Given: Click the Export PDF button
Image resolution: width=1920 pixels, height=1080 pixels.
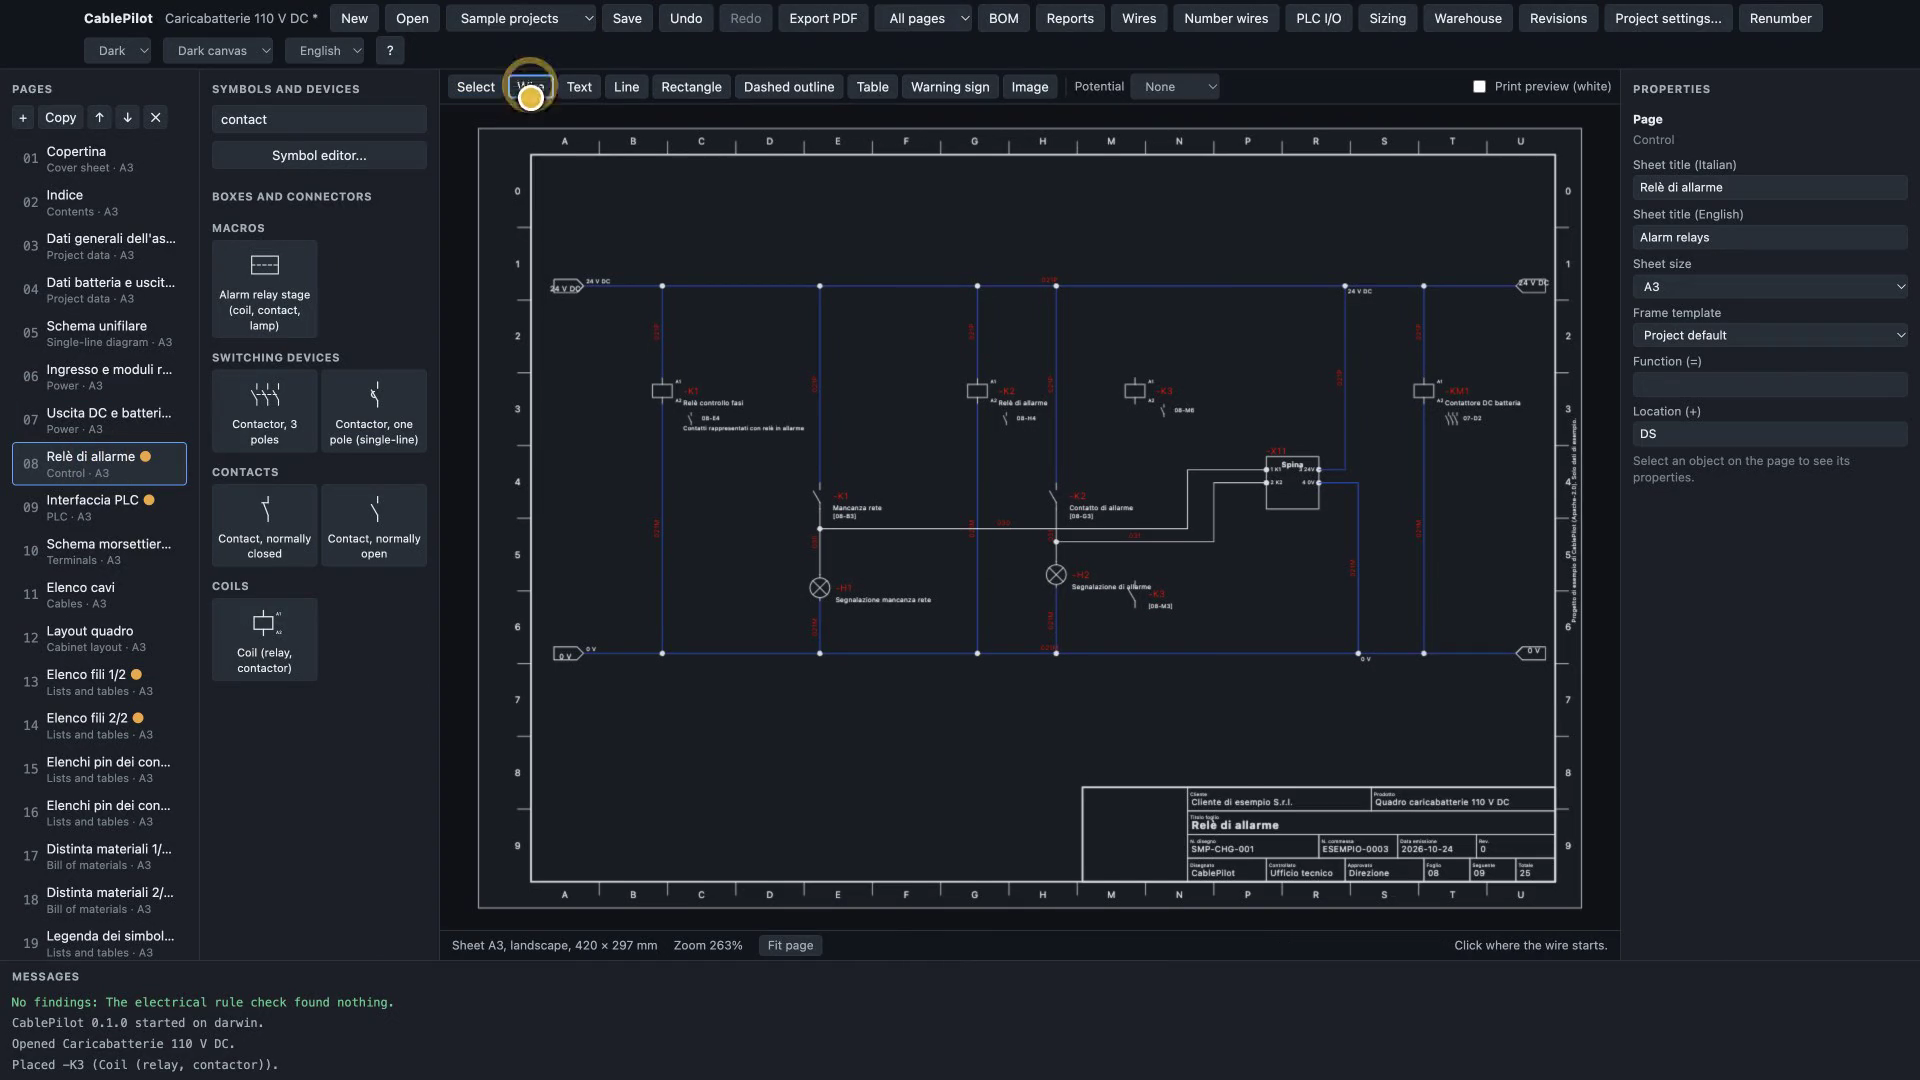Looking at the screenshot, I should tap(823, 19).
